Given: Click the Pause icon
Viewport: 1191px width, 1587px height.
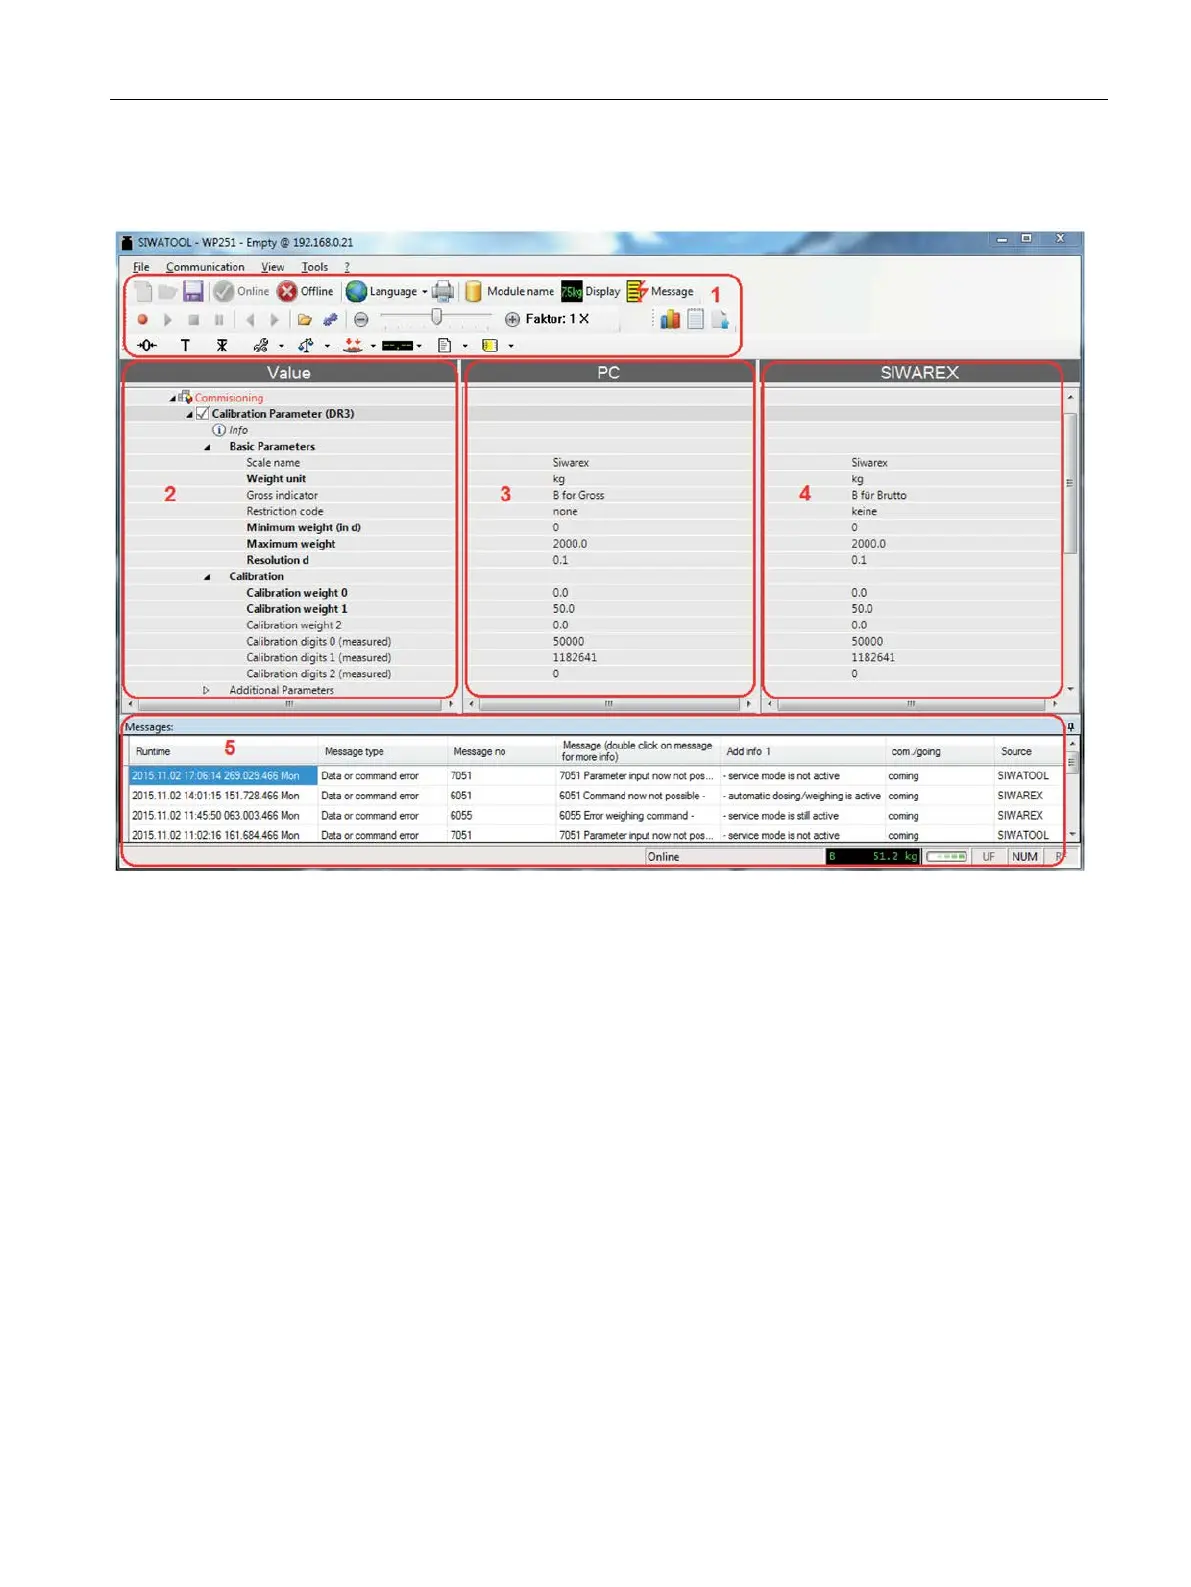Looking at the screenshot, I should point(219,320).
